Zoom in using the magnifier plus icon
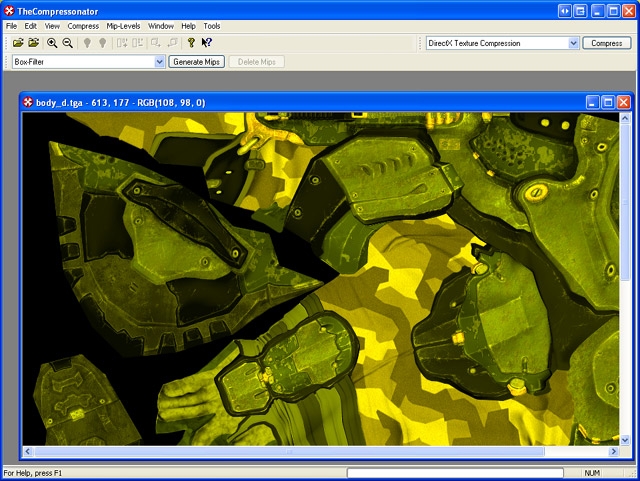 (x=52, y=43)
